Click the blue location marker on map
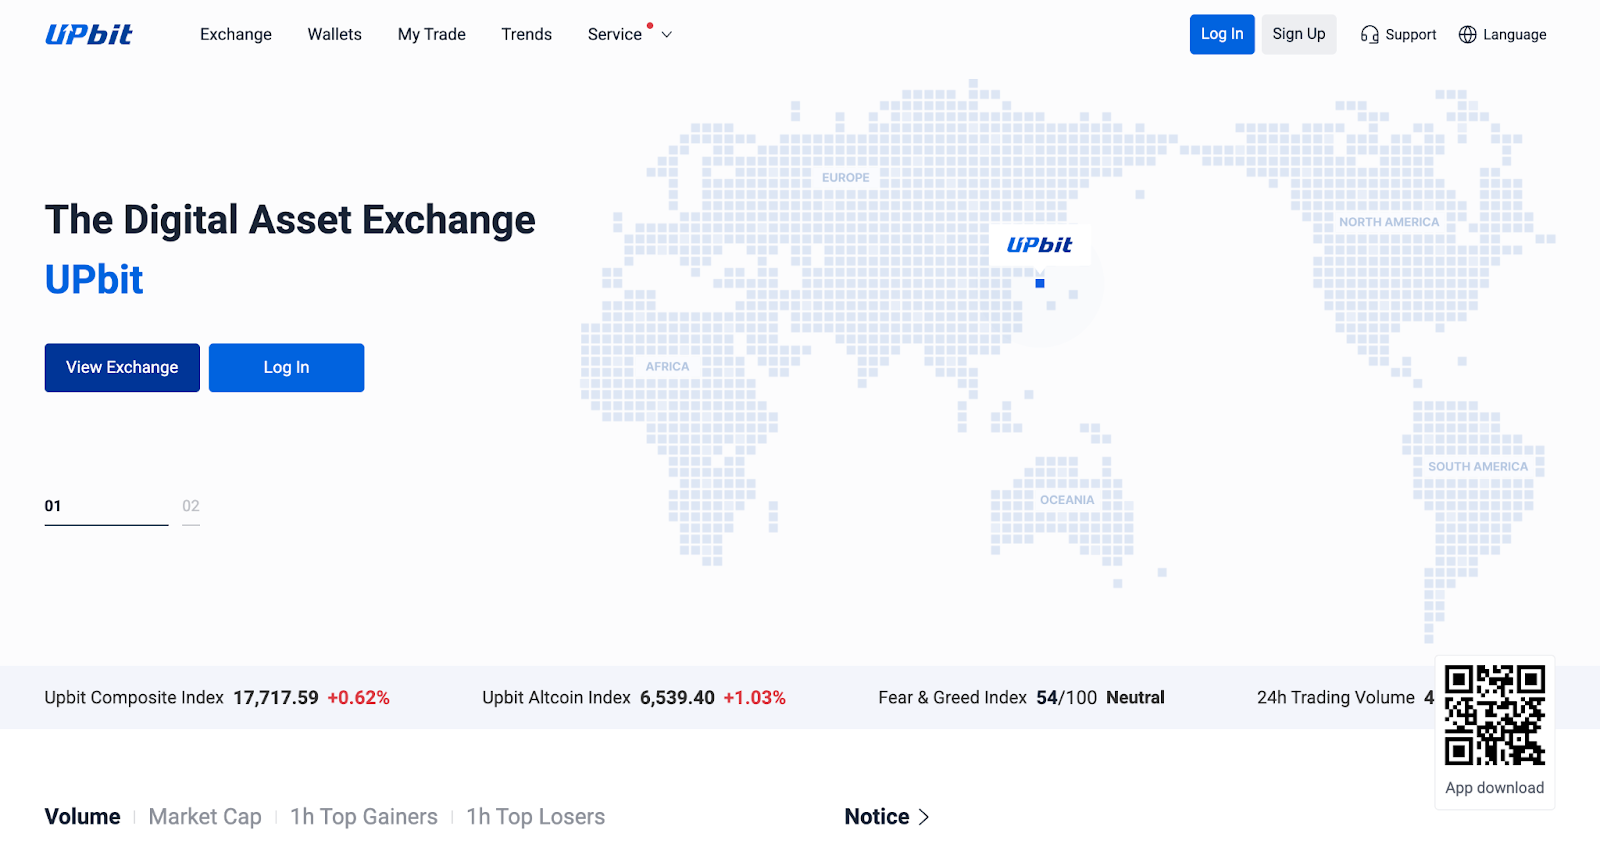 click(x=1040, y=284)
